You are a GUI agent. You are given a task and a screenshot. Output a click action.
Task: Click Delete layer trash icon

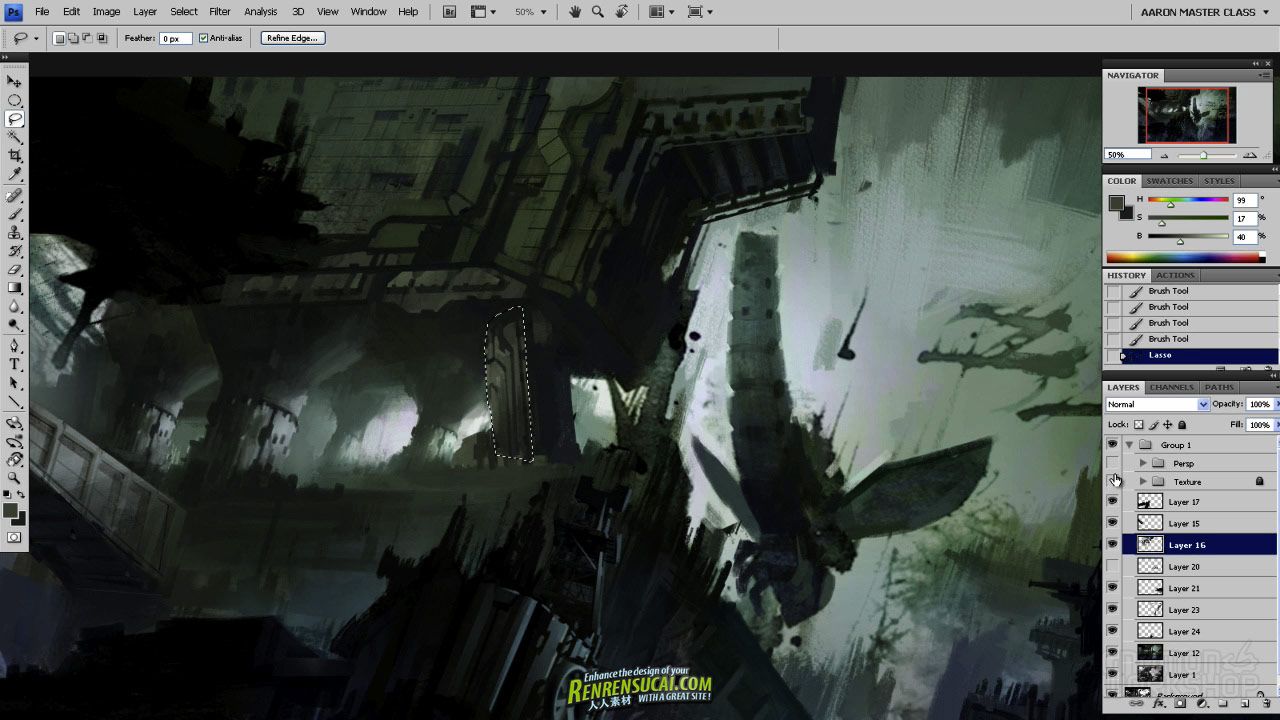pos(1265,704)
